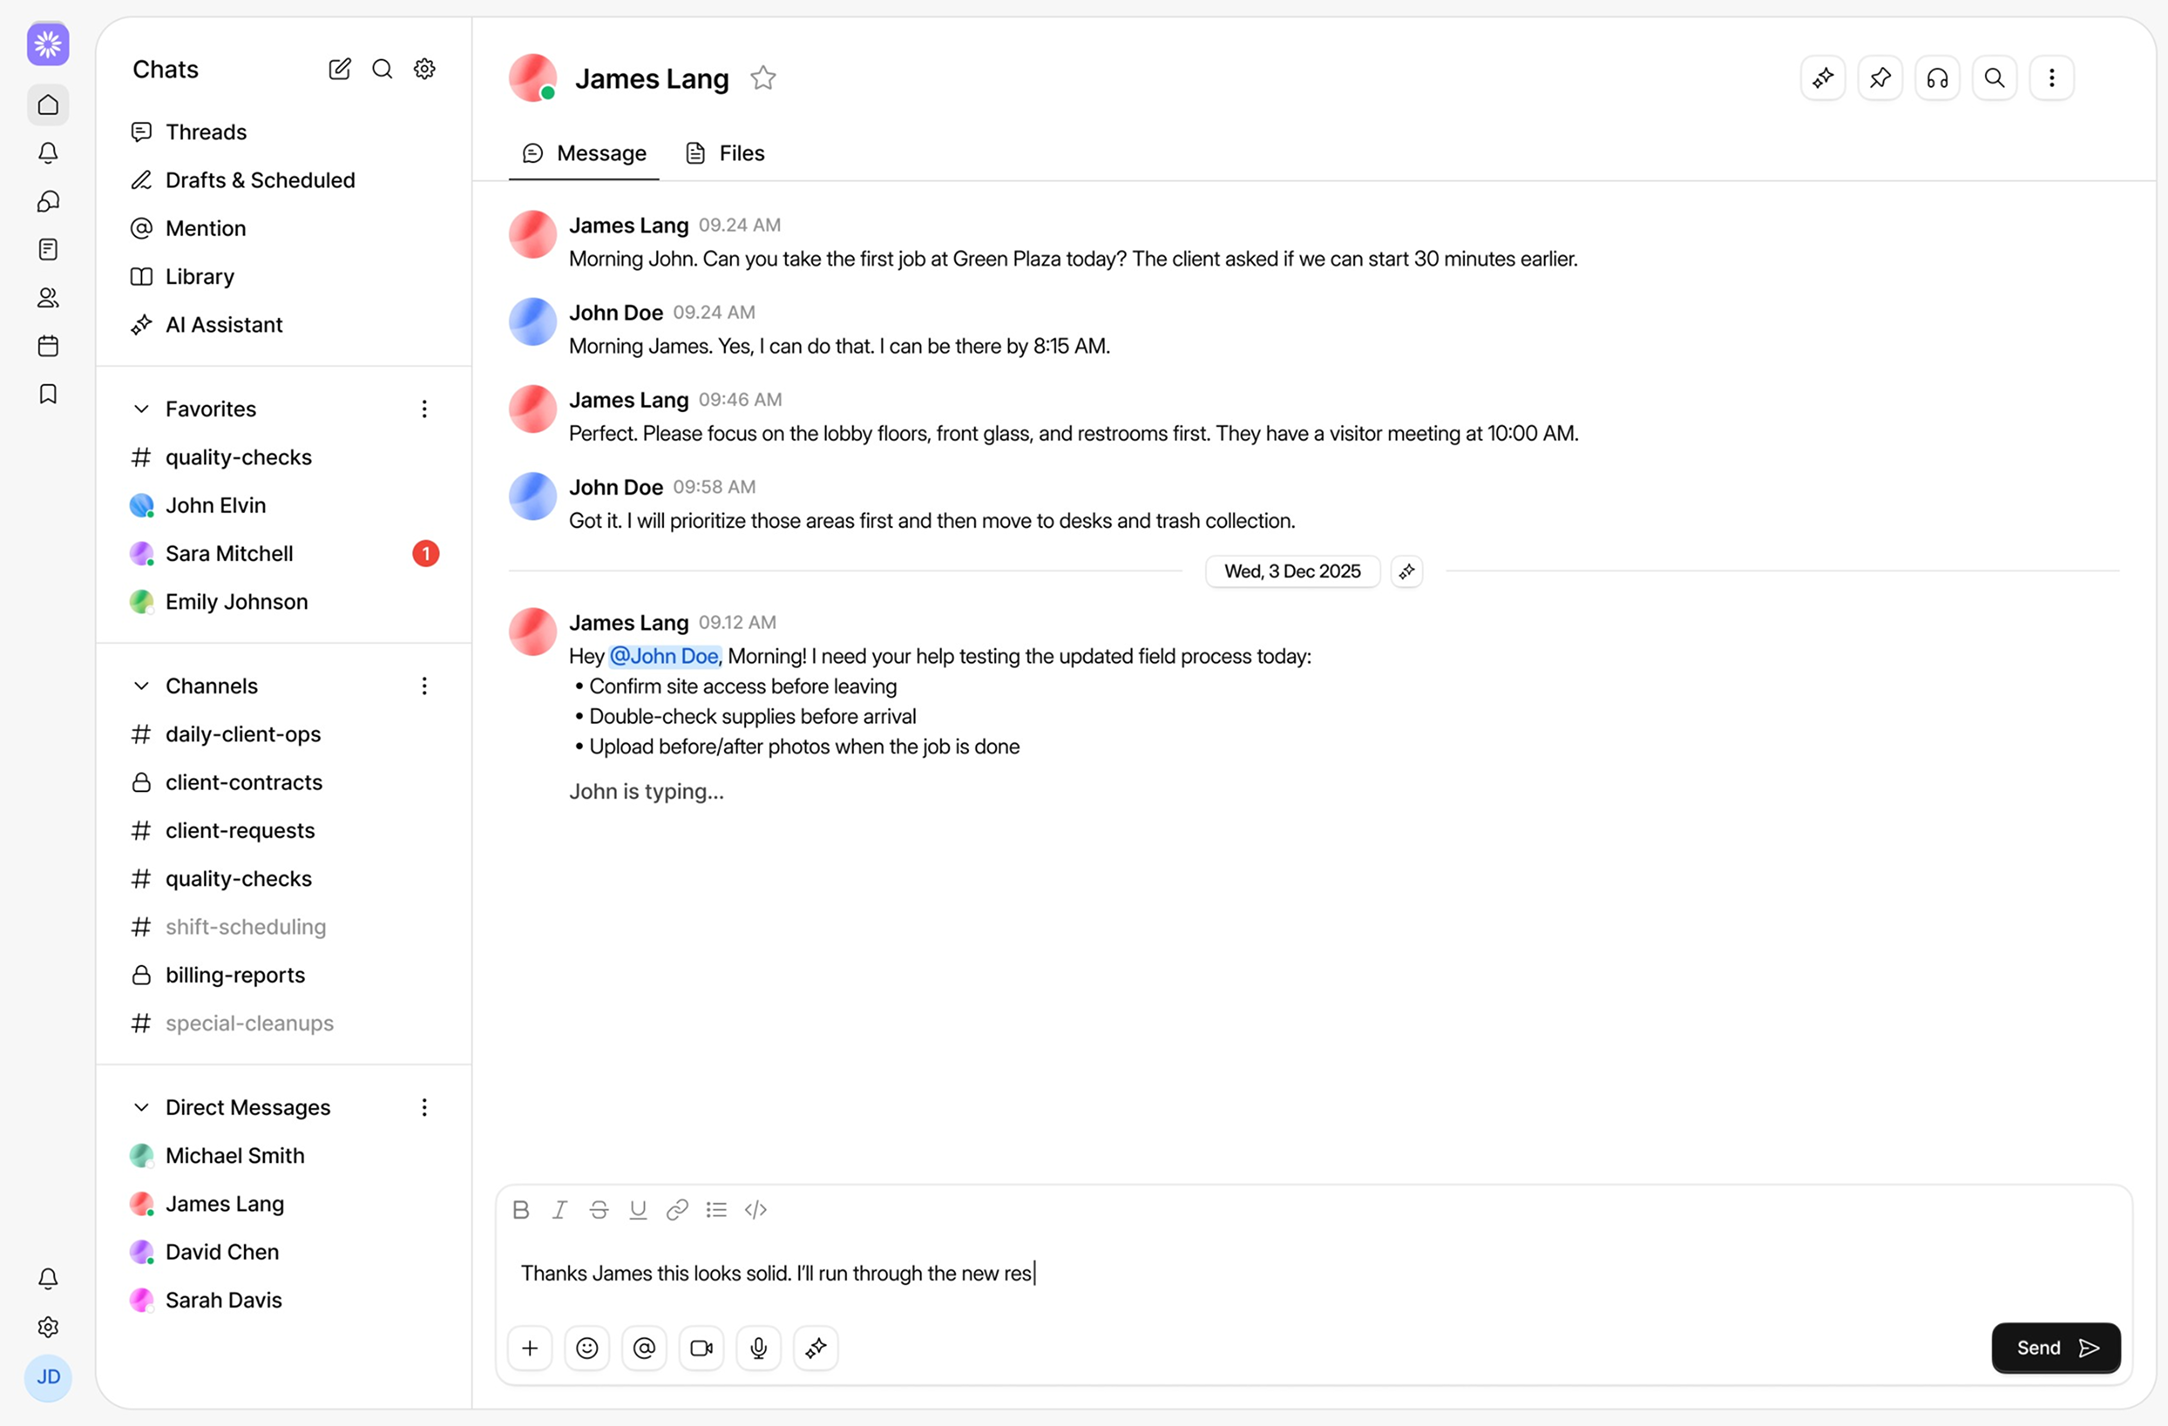Select the Message tab
2168x1426 pixels.
pos(584,153)
